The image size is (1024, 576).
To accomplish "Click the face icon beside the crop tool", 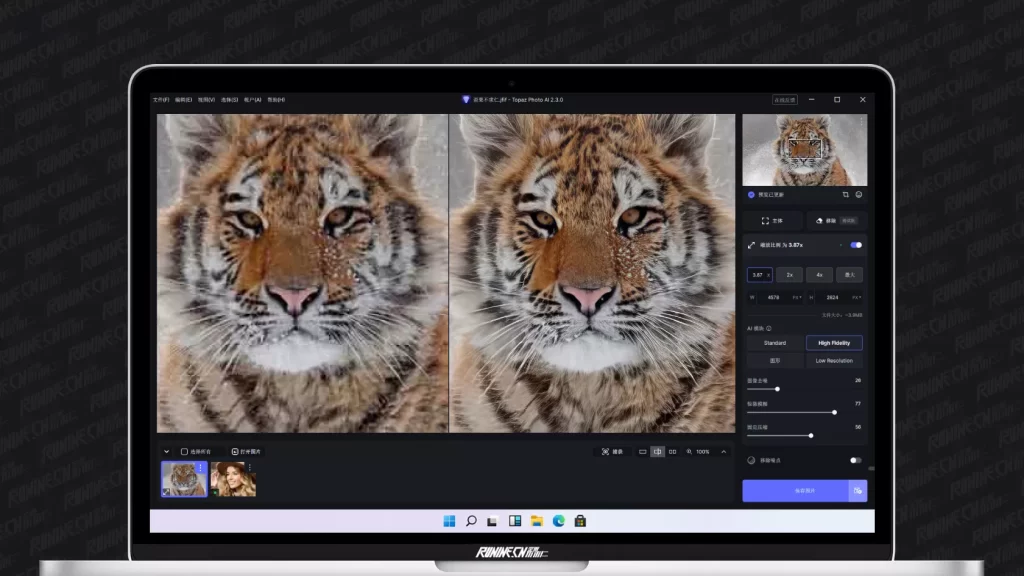I will [x=859, y=194].
